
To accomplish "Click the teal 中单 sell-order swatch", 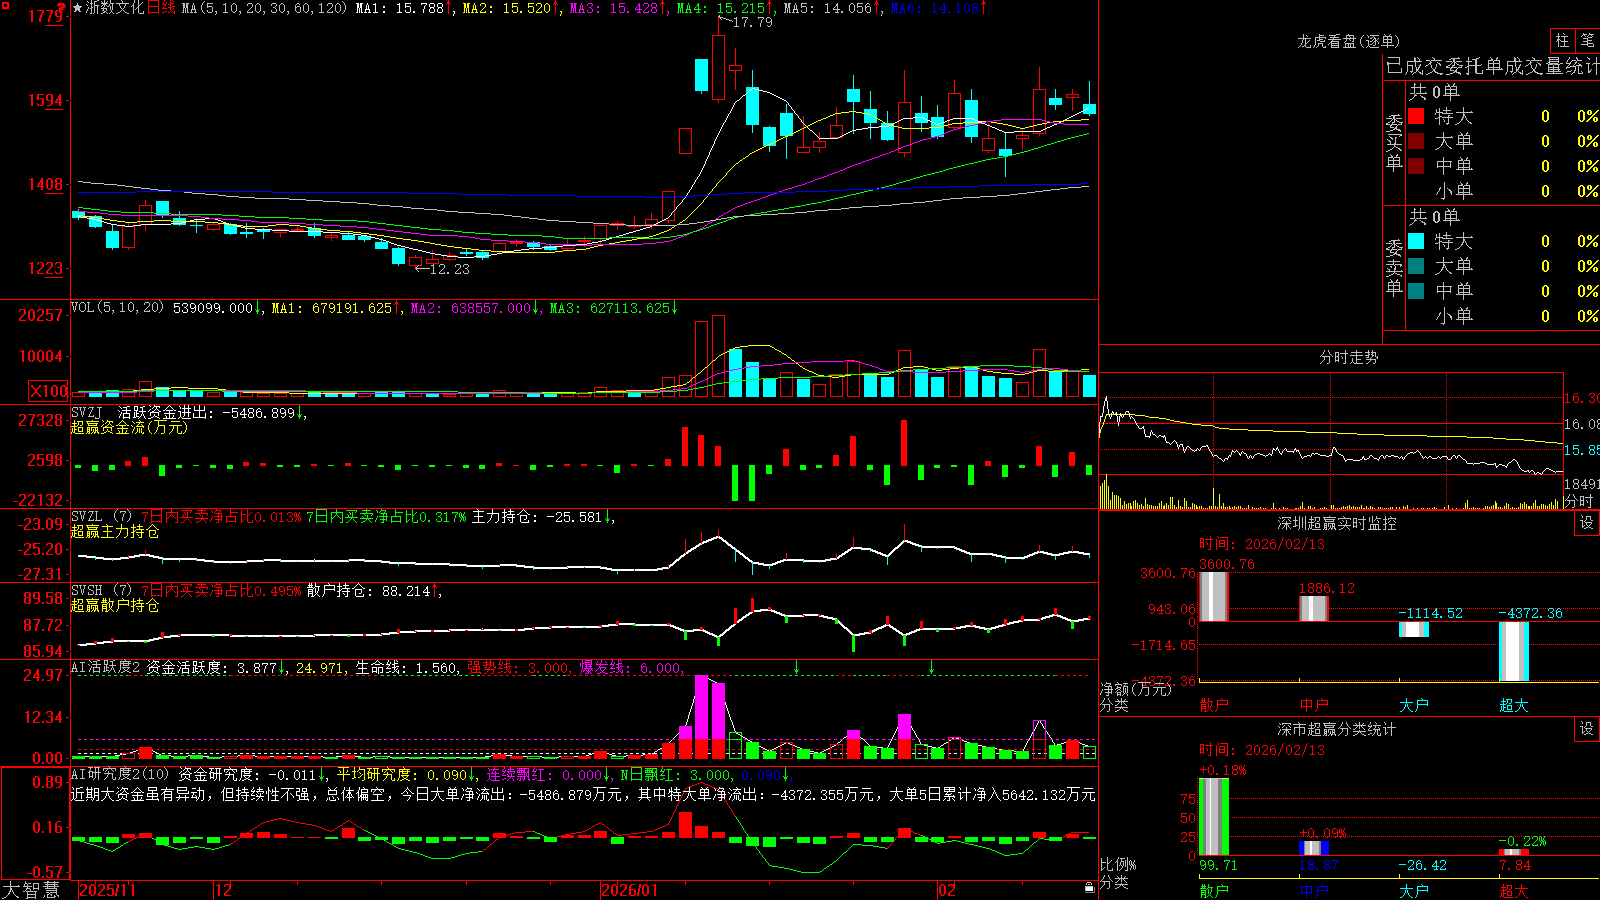I will coord(1416,291).
